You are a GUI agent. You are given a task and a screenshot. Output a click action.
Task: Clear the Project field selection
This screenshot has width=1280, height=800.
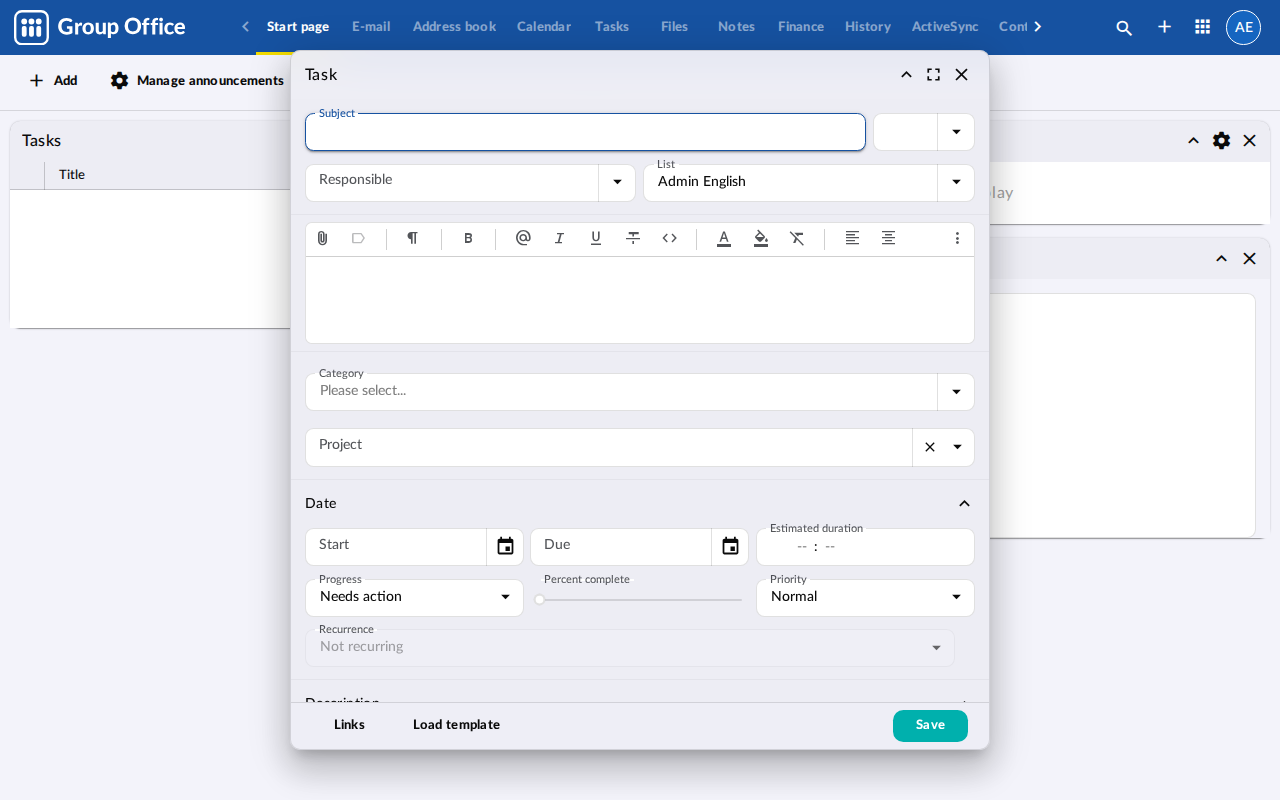coord(930,447)
